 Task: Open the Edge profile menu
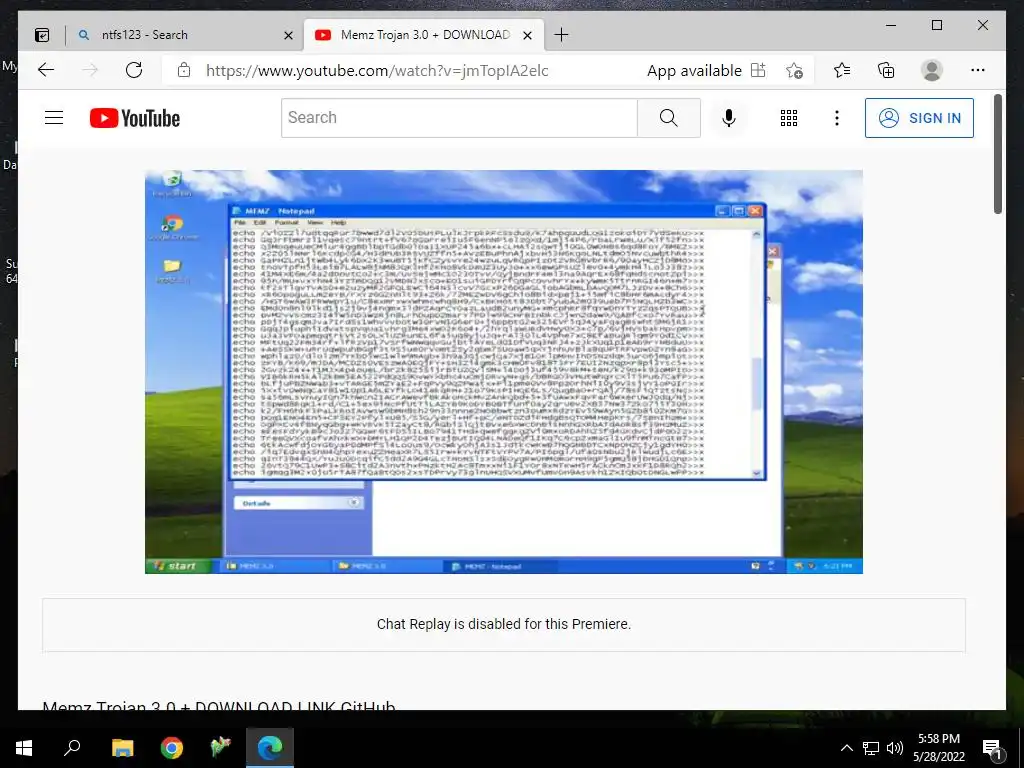(932, 70)
